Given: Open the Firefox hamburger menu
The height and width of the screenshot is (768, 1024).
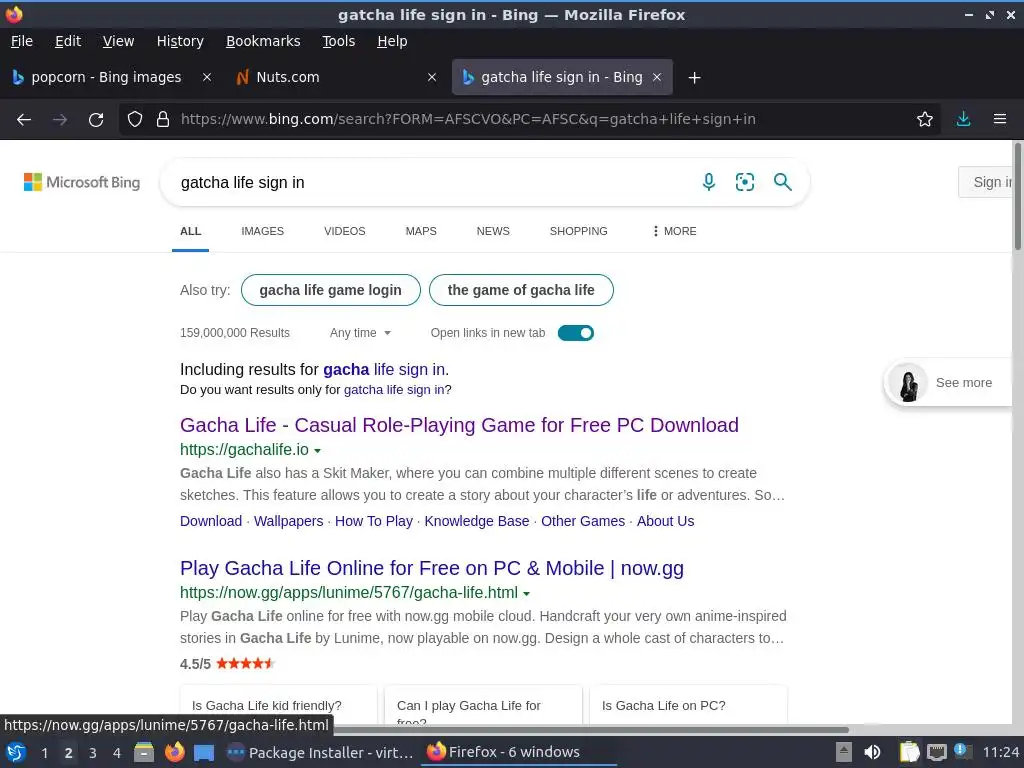Looking at the screenshot, I should click(1000, 120).
